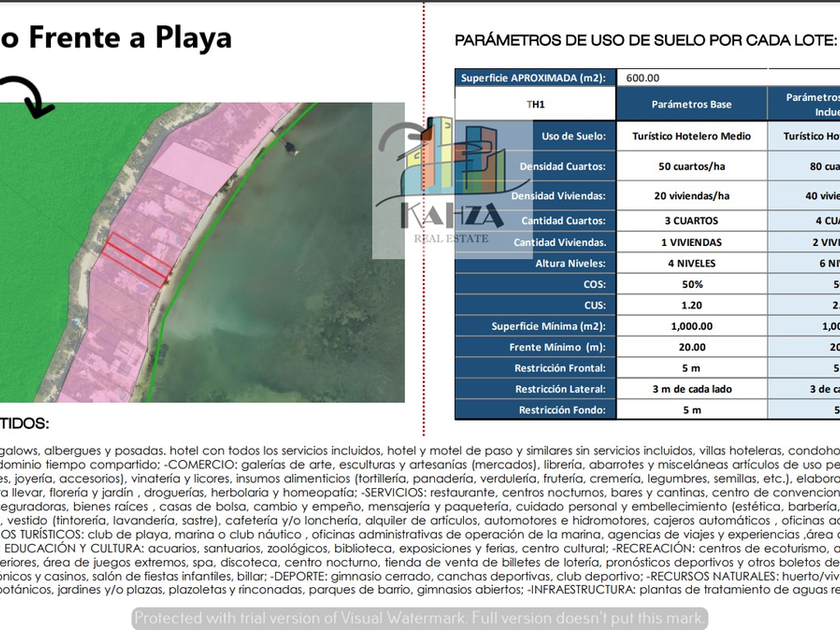Click the 'Cantidad Viviendas.' row label

pos(560,242)
